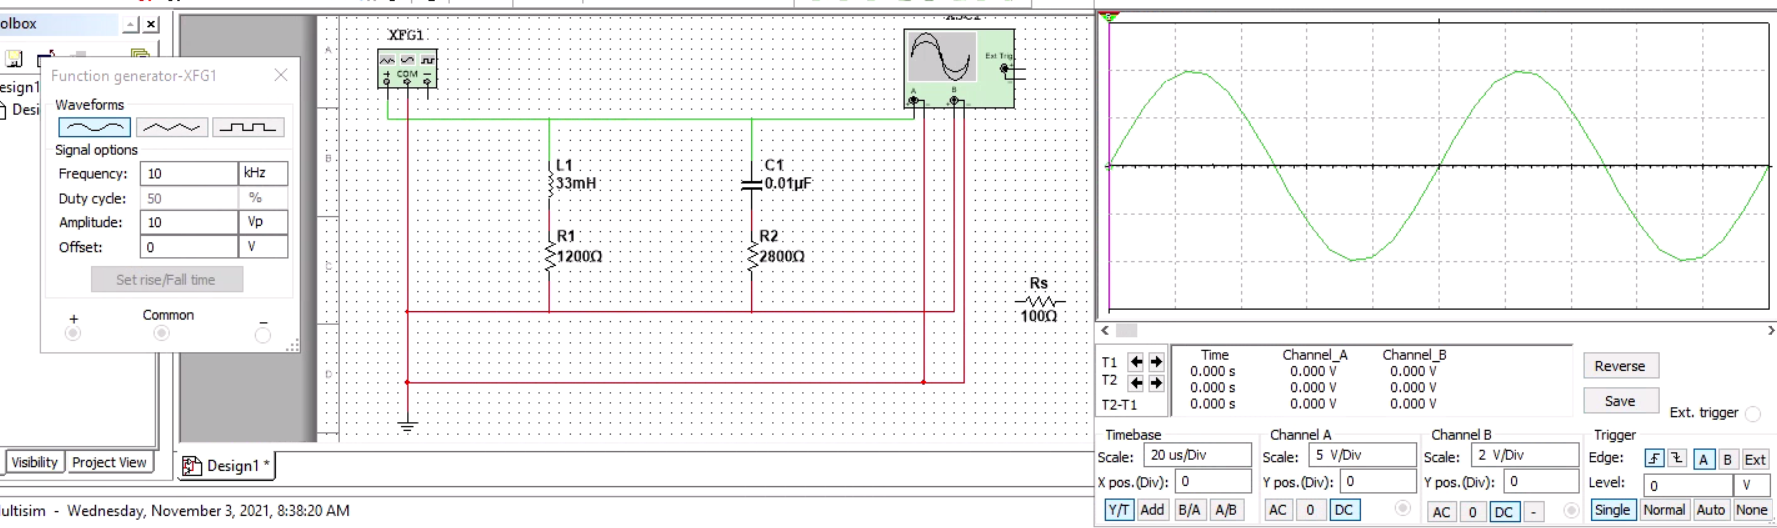The height and width of the screenshot is (528, 1777).
Task: Switch timebase to B/A mode
Action: click(1189, 510)
